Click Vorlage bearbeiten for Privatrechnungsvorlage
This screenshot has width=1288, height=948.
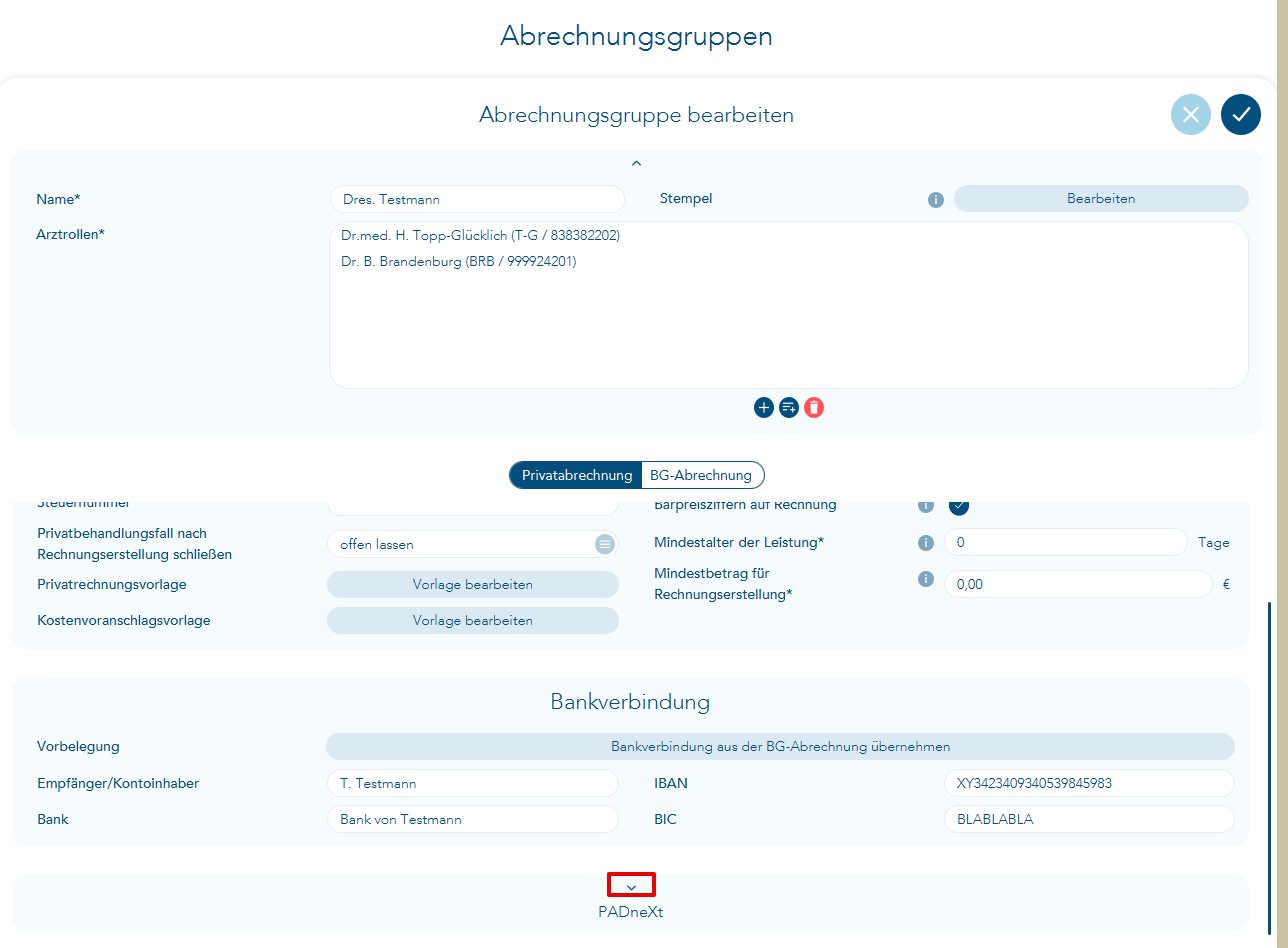(472, 585)
